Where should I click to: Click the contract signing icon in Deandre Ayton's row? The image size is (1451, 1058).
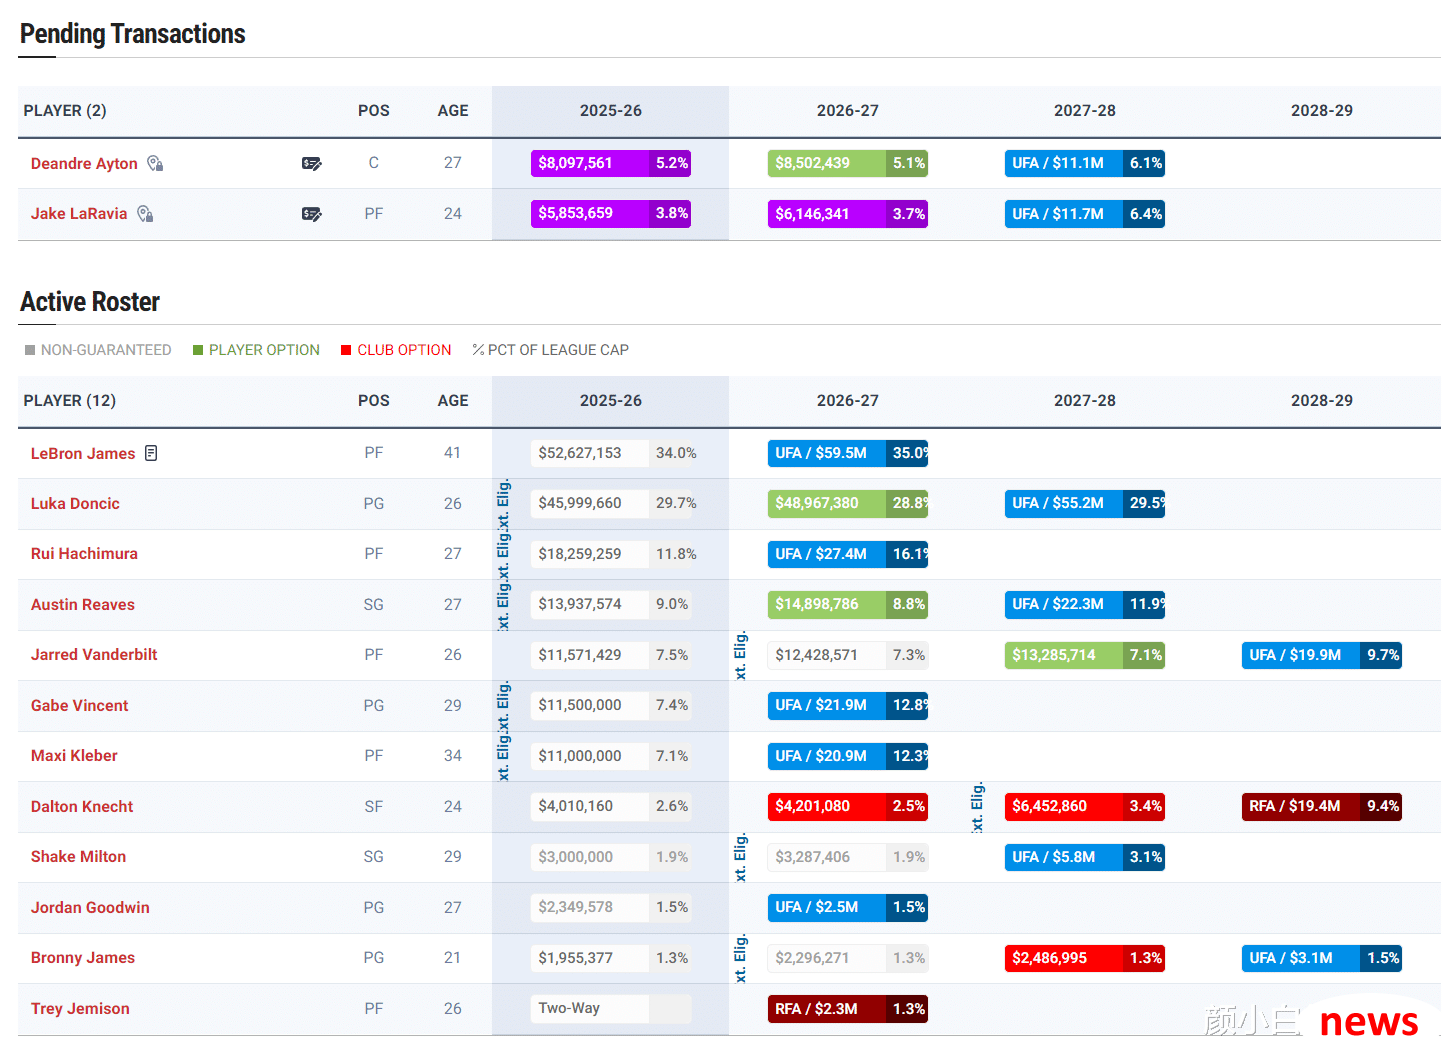(312, 163)
